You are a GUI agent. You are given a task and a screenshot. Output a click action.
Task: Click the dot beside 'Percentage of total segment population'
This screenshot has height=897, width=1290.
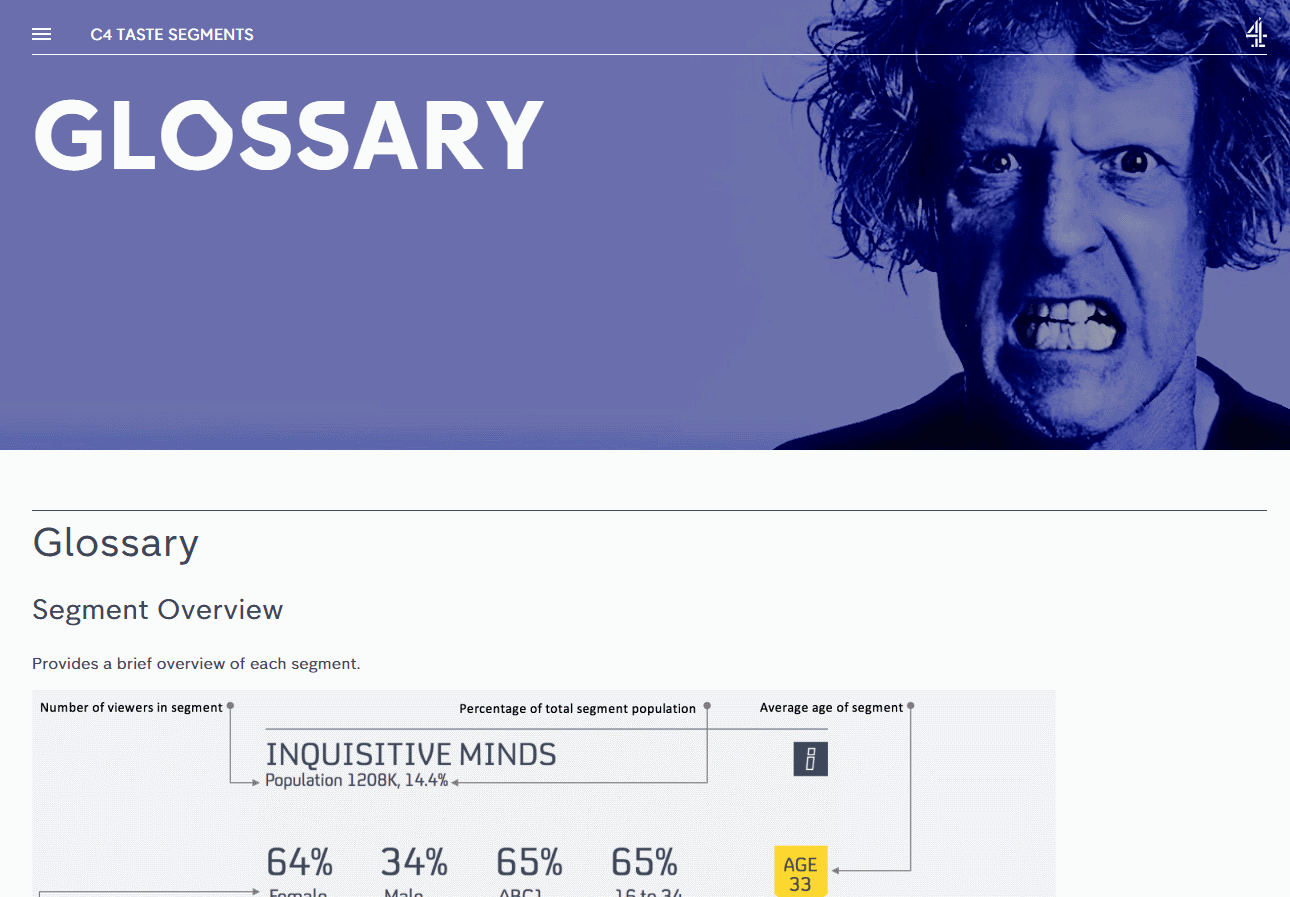tap(707, 706)
